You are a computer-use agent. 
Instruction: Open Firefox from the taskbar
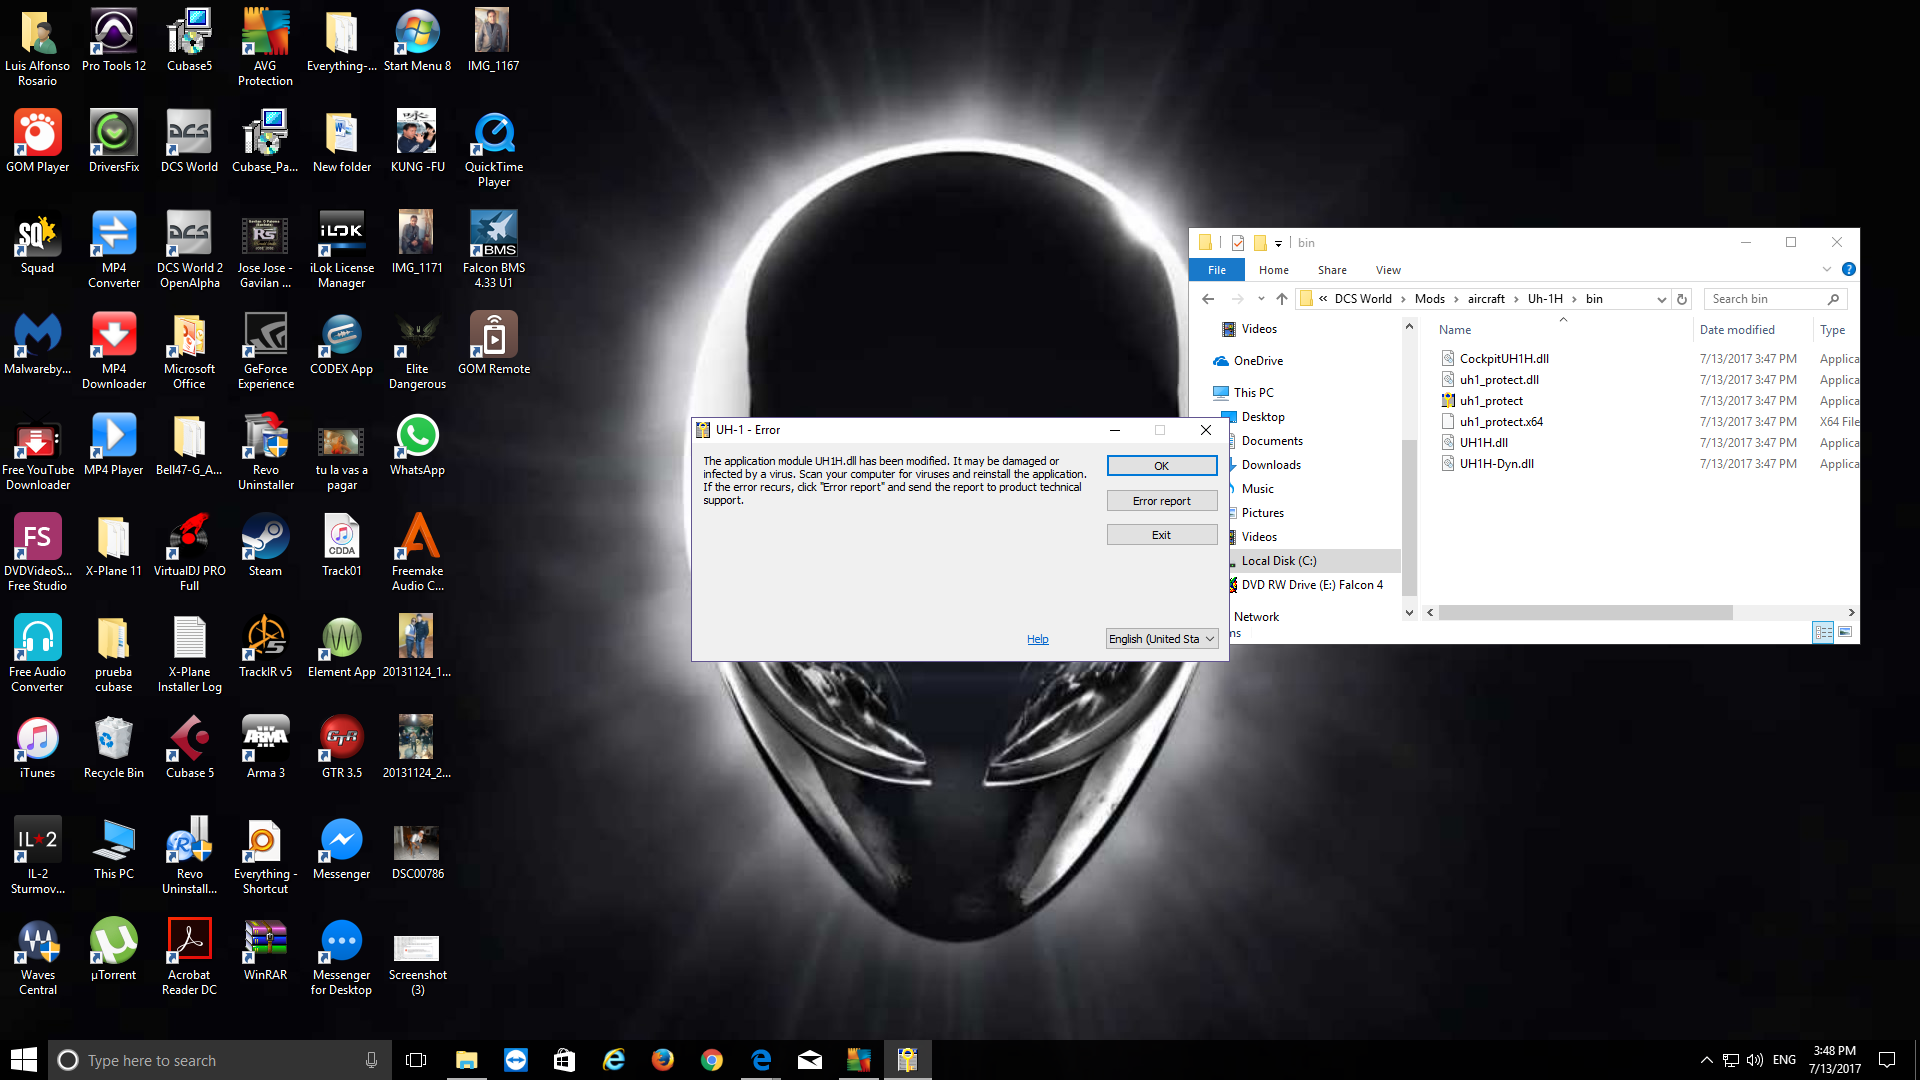pyautogui.click(x=662, y=1060)
